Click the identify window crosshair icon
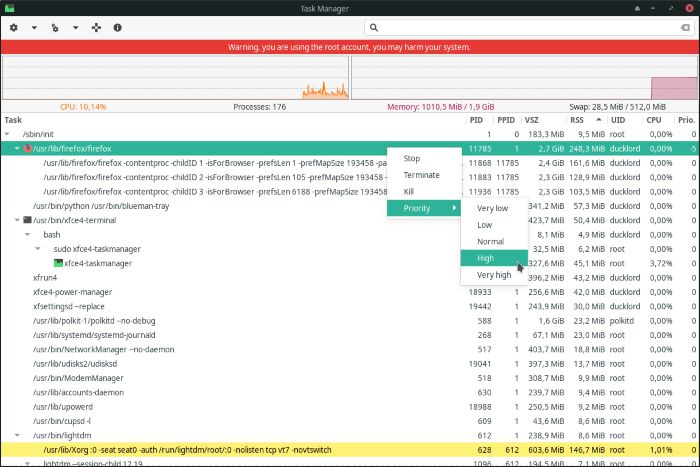 pos(96,28)
